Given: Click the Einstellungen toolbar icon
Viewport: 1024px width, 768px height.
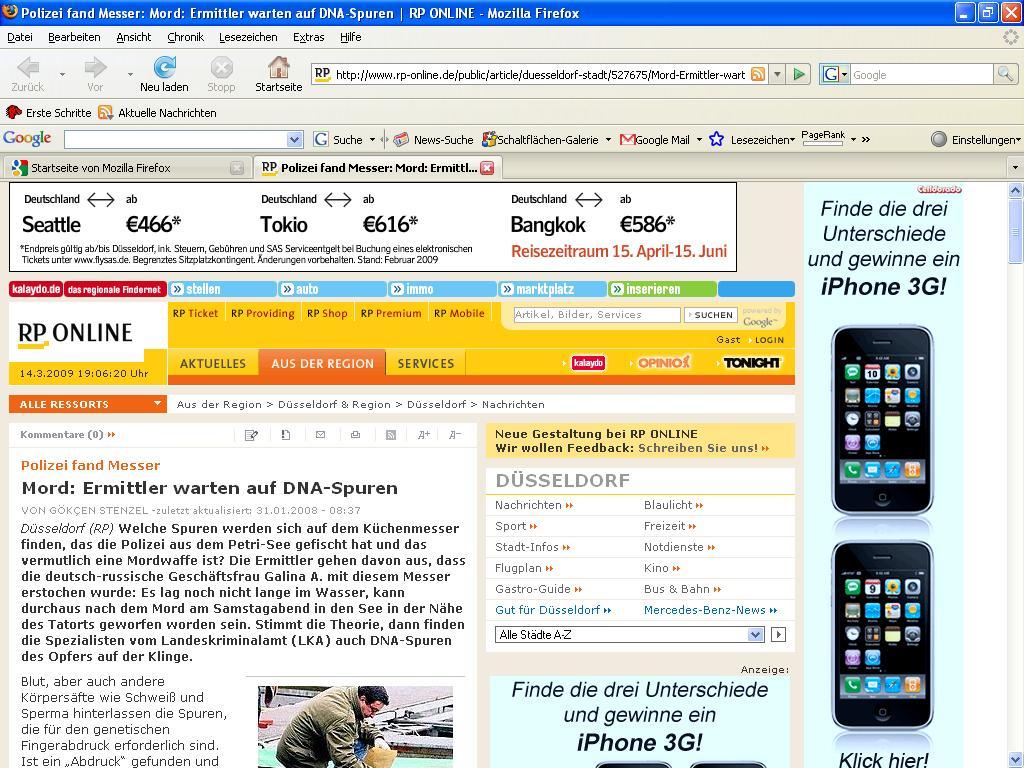Looking at the screenshot, I should point(938,139).
